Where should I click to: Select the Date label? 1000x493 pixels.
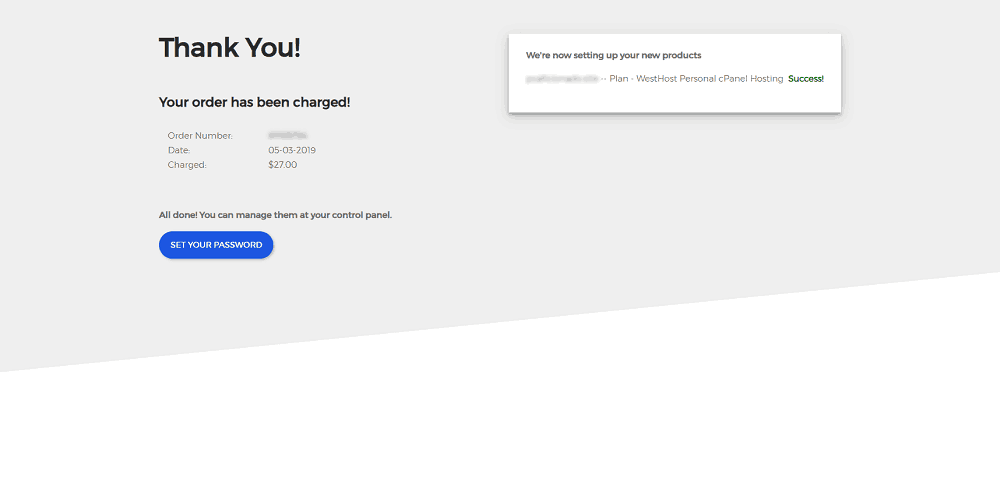click(x=179, y=151)
